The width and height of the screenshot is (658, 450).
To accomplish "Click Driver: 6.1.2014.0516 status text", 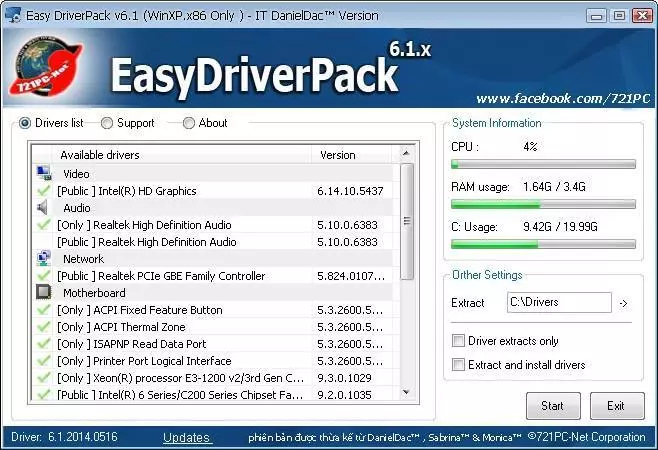I will 64,437.
